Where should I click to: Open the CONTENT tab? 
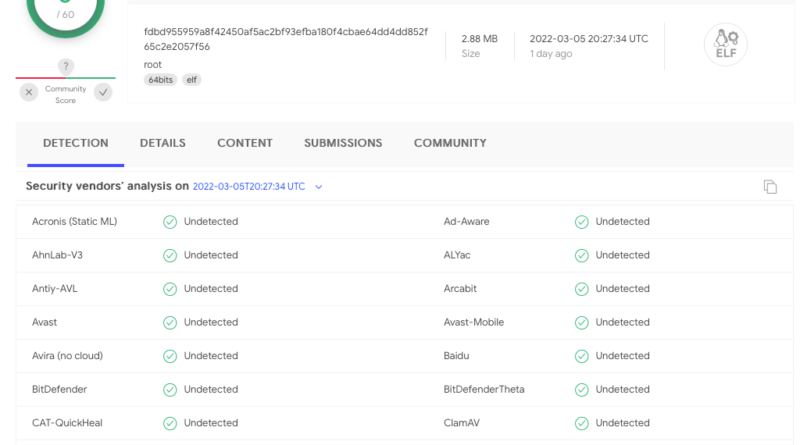pyautogui.click(x=245, y=143)
